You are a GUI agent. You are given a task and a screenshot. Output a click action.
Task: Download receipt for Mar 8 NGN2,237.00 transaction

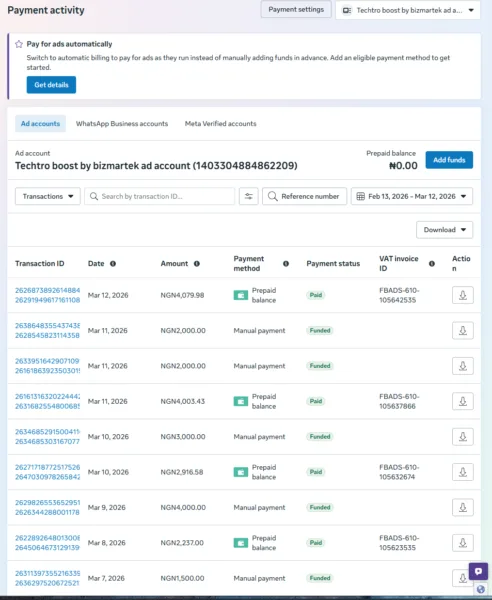point(463,543)
